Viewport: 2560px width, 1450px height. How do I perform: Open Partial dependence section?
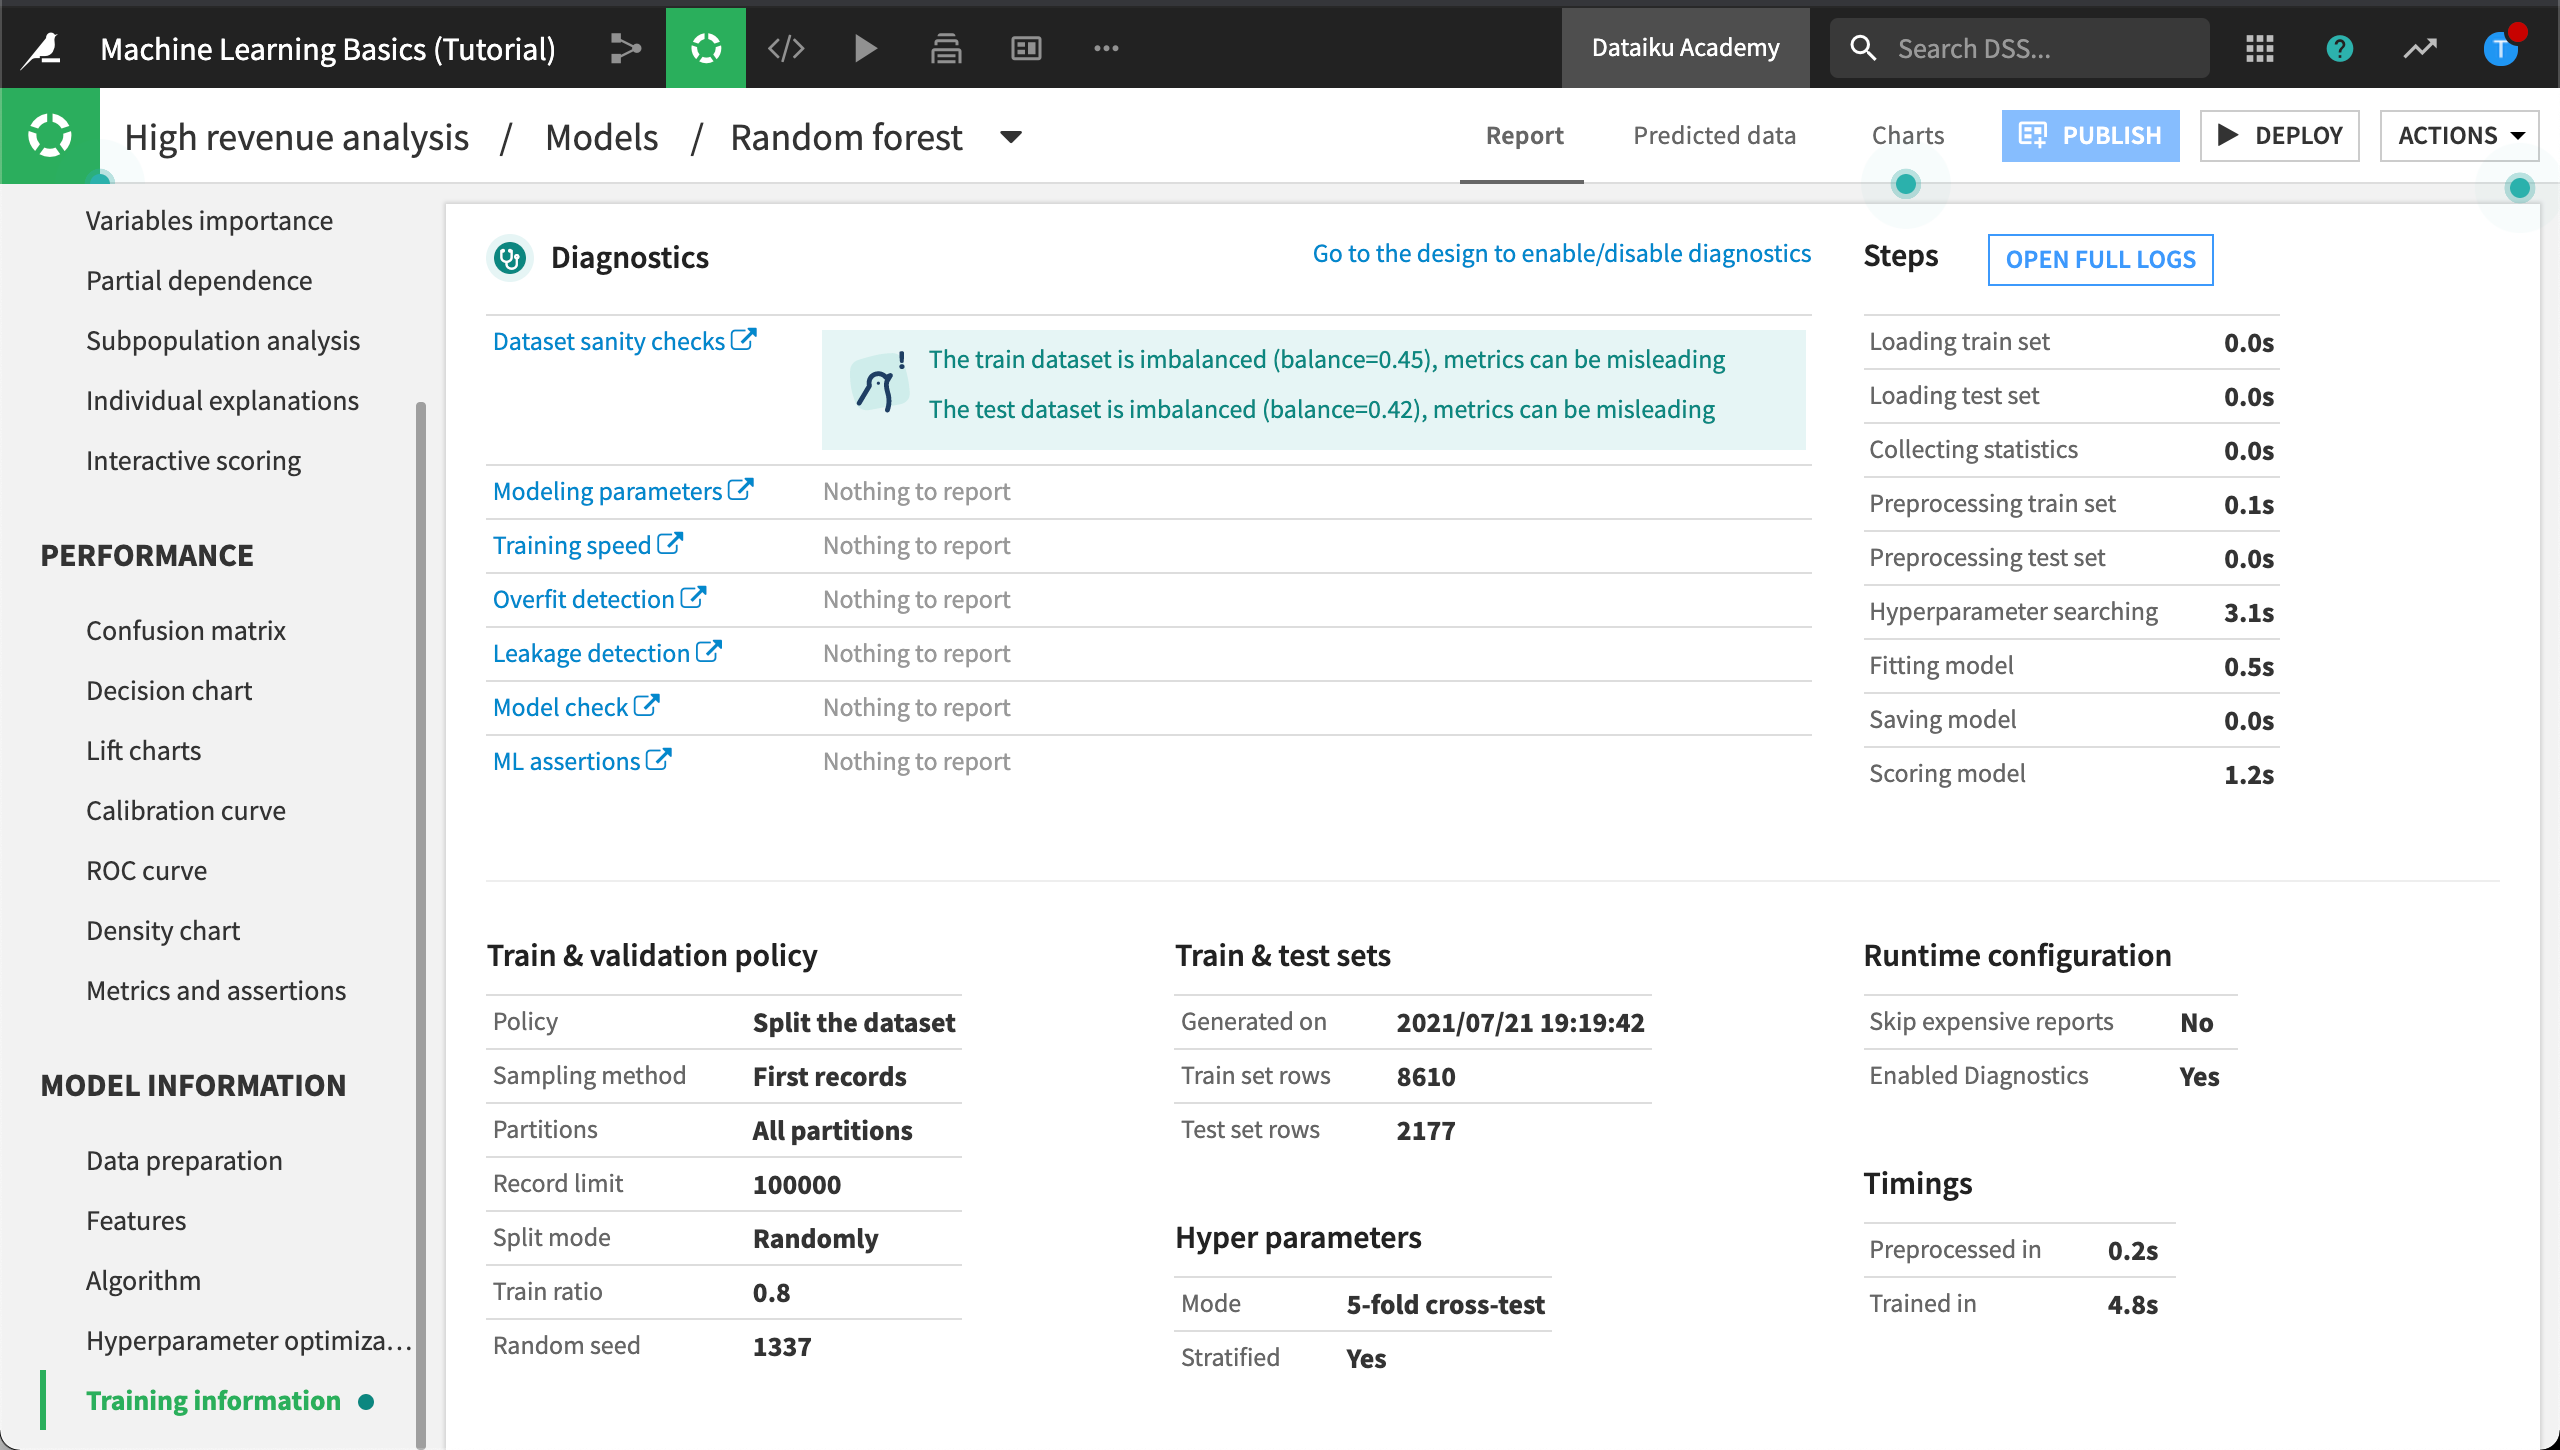tap(199, 280)
